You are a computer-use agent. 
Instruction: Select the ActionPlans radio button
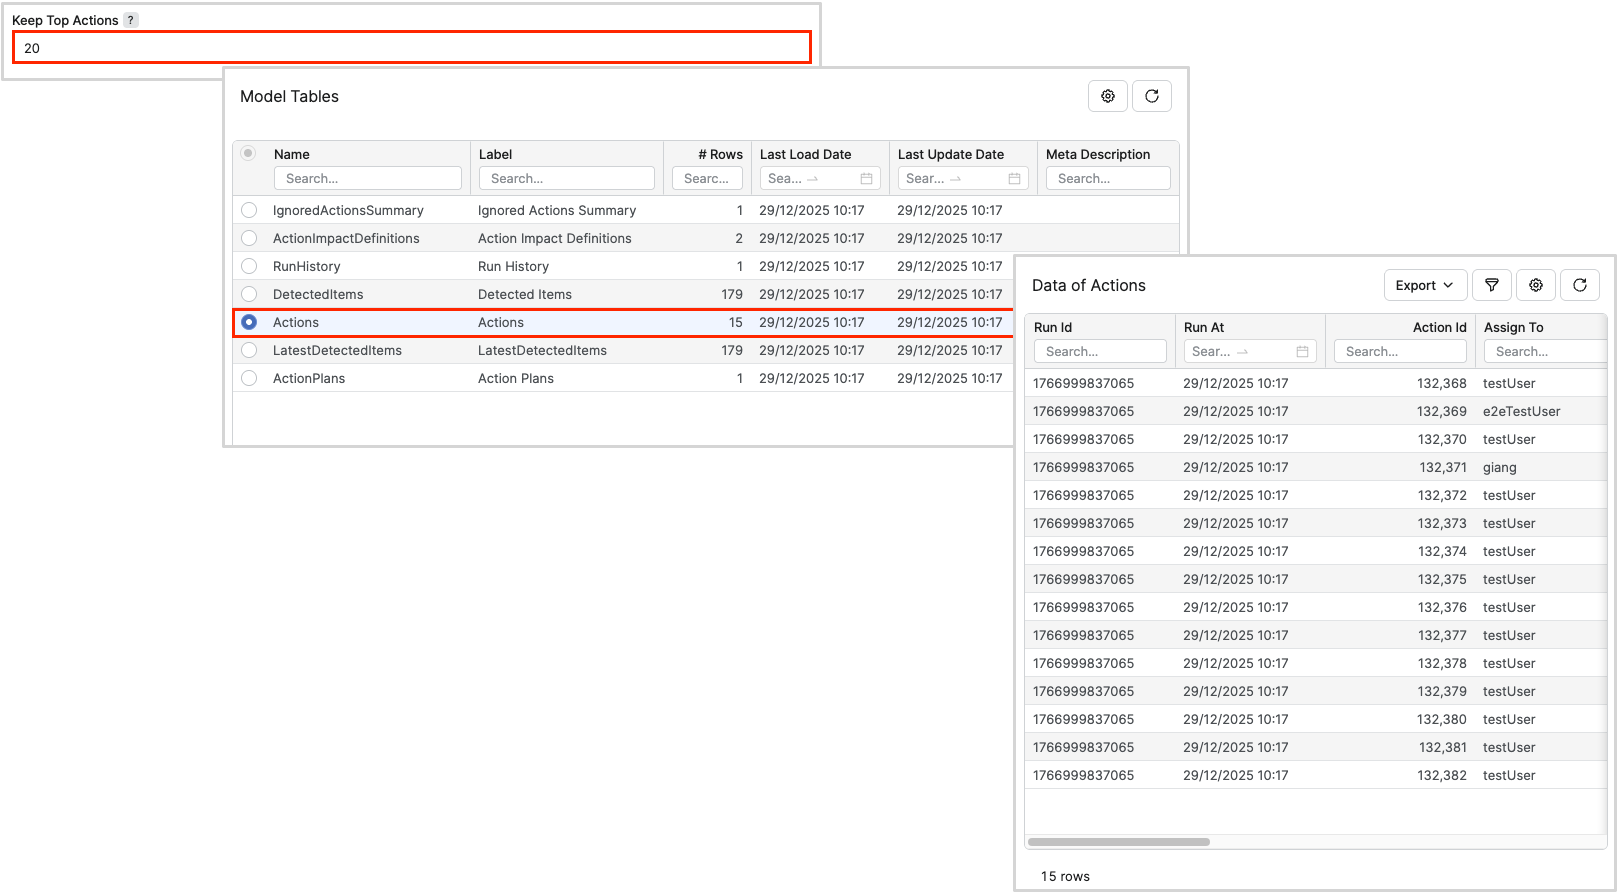(x=249, y=378)
